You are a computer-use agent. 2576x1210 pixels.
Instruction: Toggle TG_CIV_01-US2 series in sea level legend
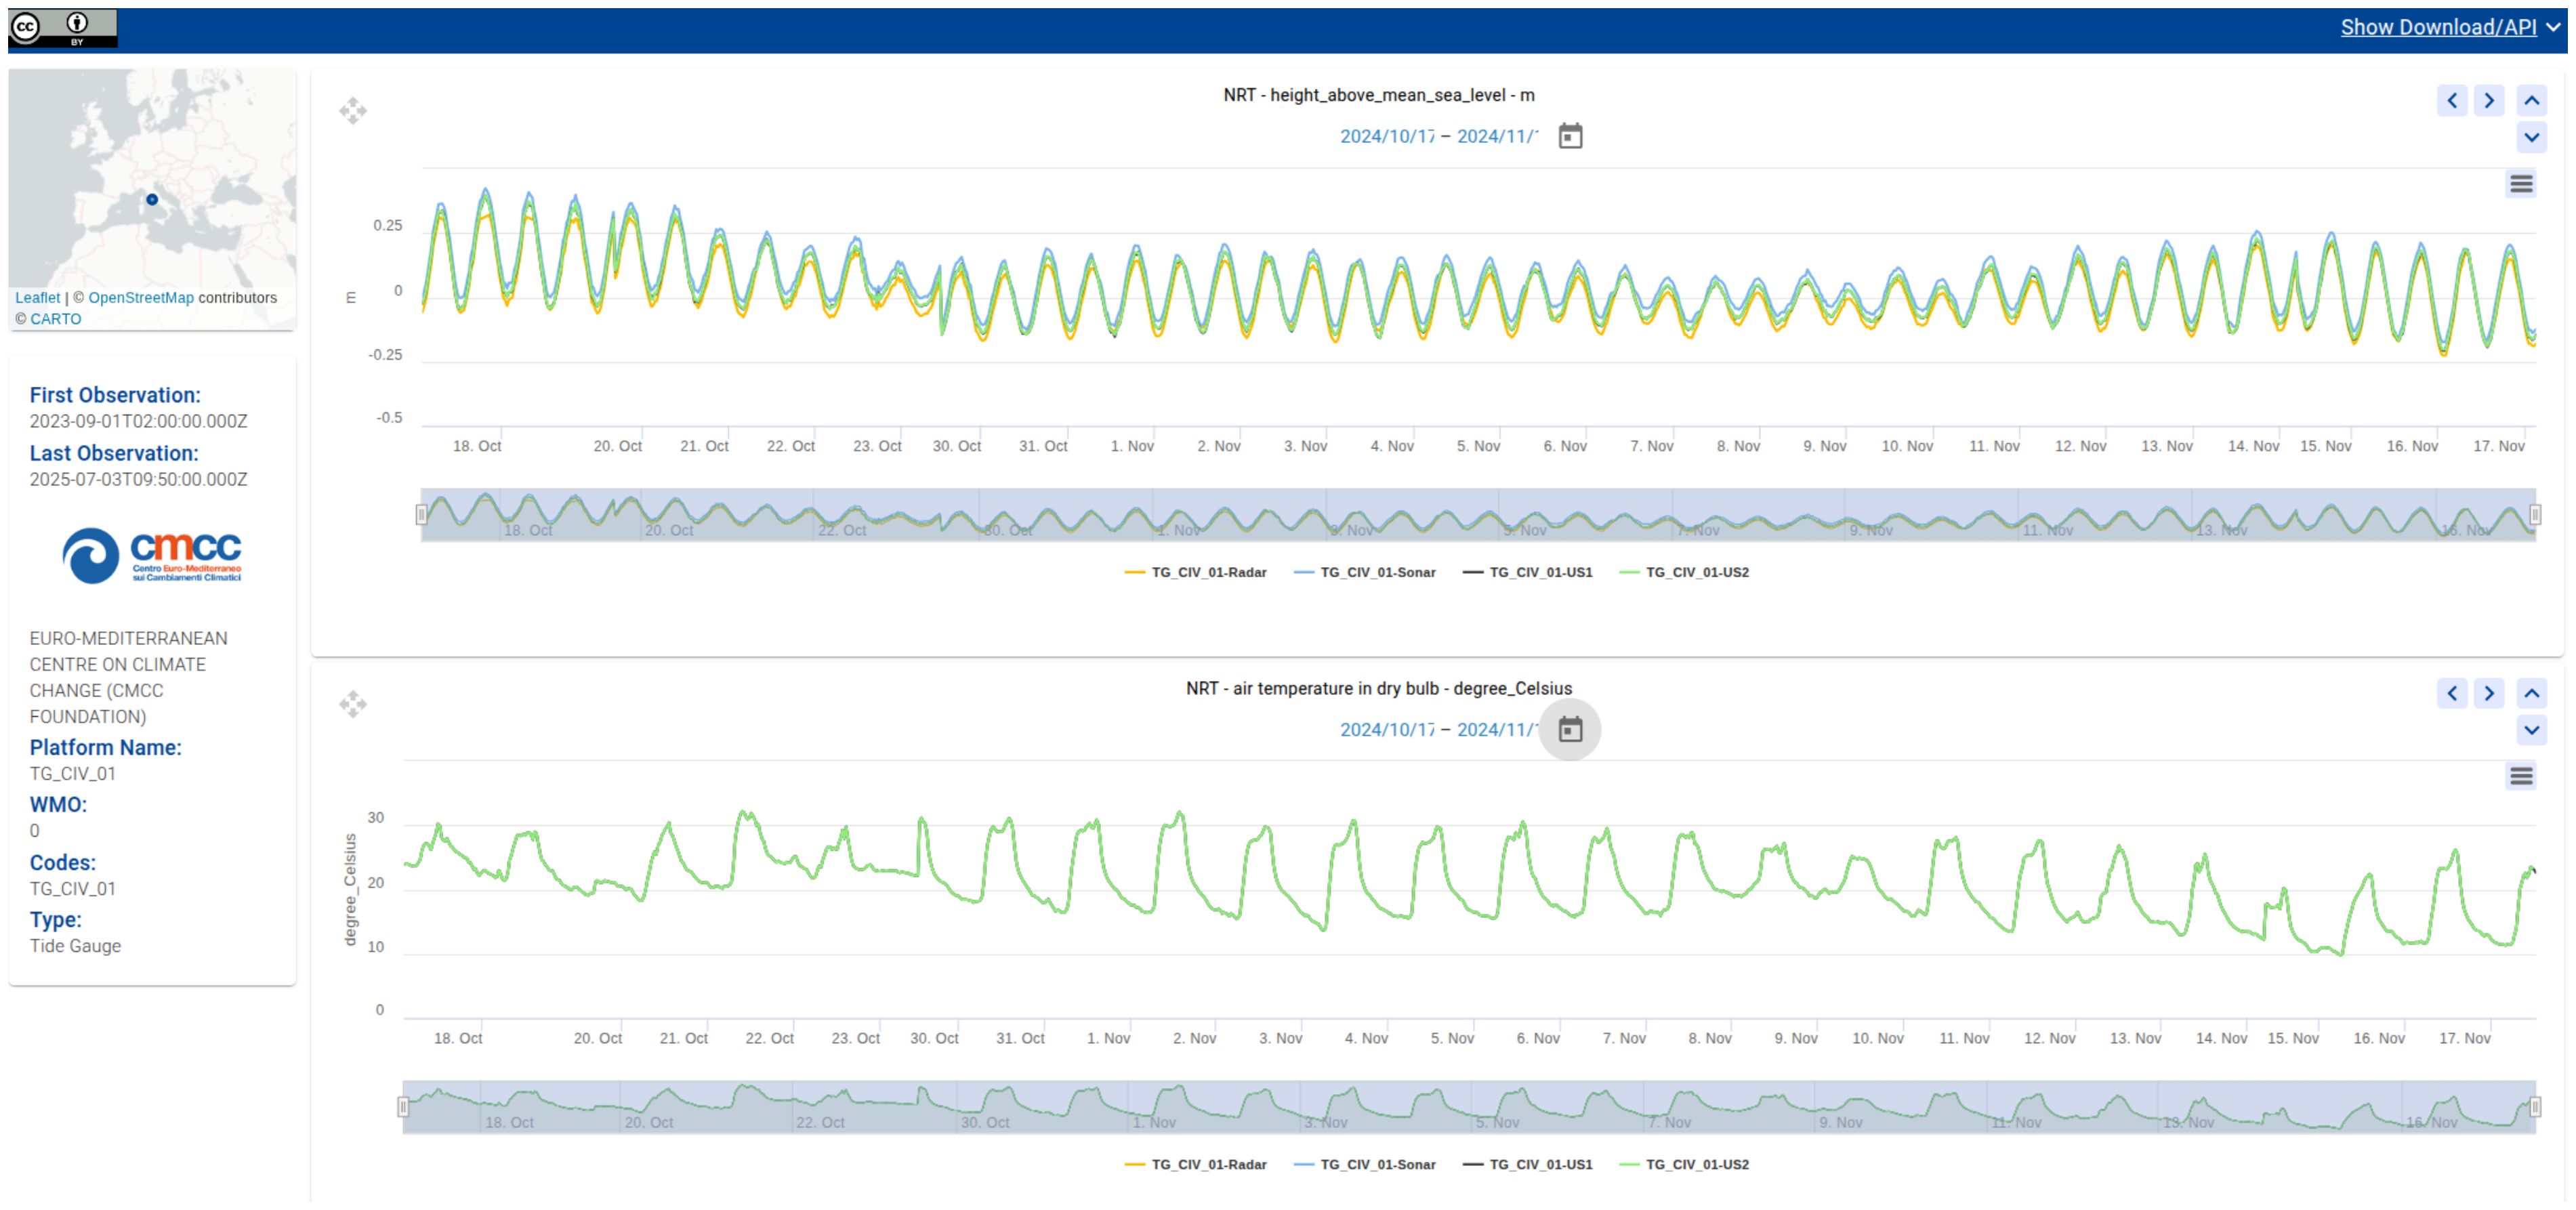(1684, 572)
